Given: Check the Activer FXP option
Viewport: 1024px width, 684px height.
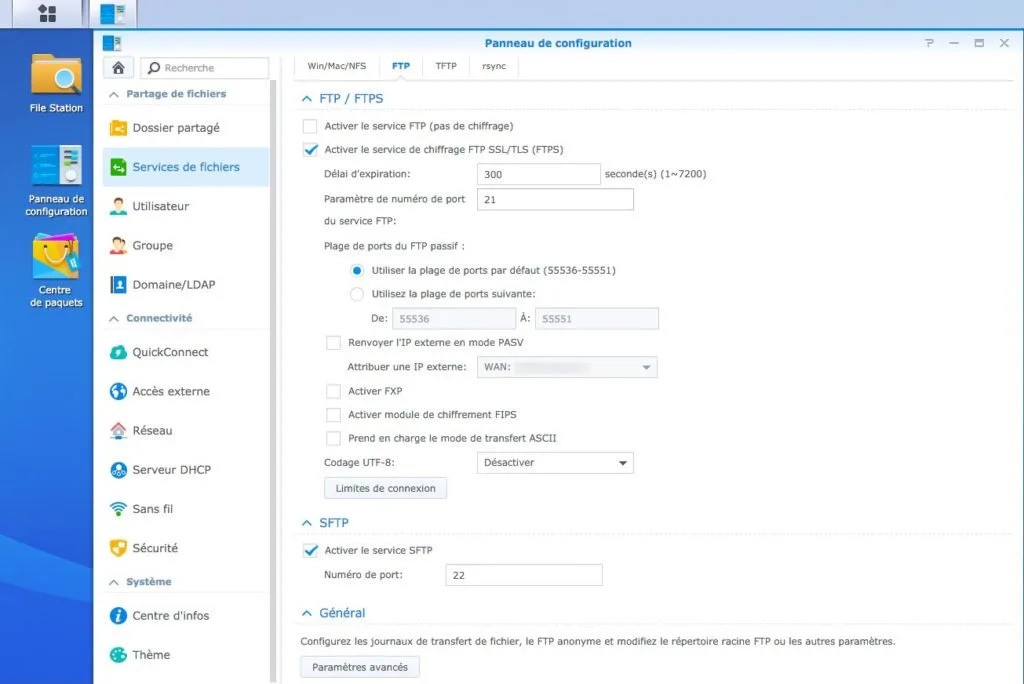Looking at the screenshot, I should click(x=334, y=391).
